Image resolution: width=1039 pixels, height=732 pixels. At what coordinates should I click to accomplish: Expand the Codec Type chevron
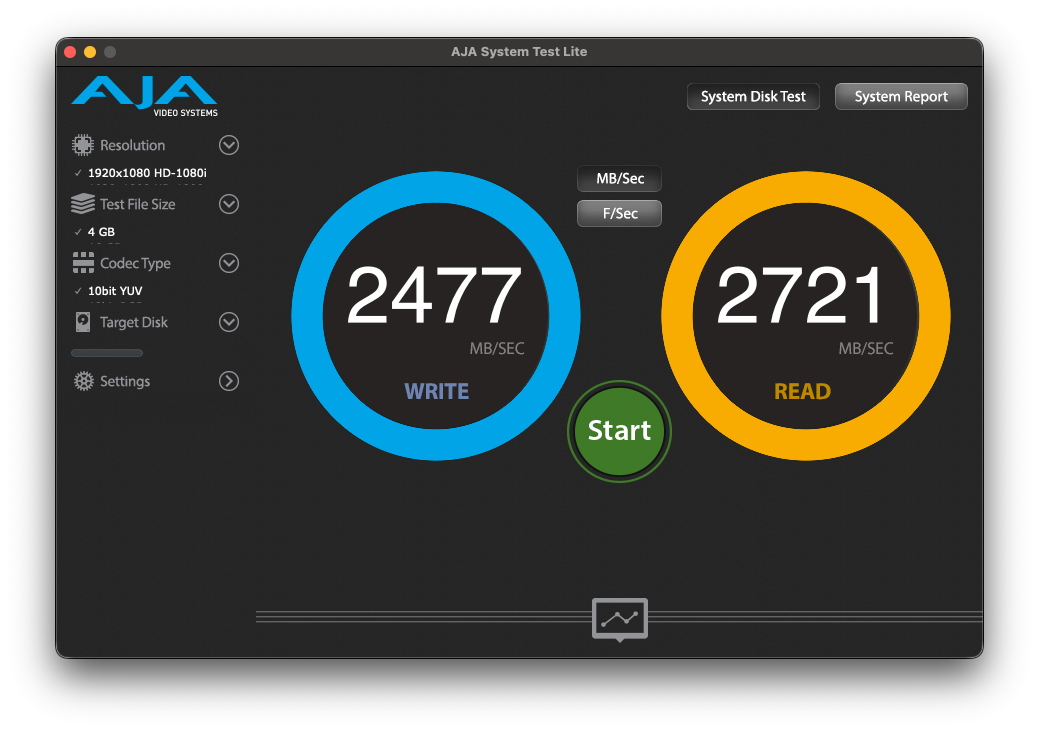pyautogui.click(x=229, y=263)
